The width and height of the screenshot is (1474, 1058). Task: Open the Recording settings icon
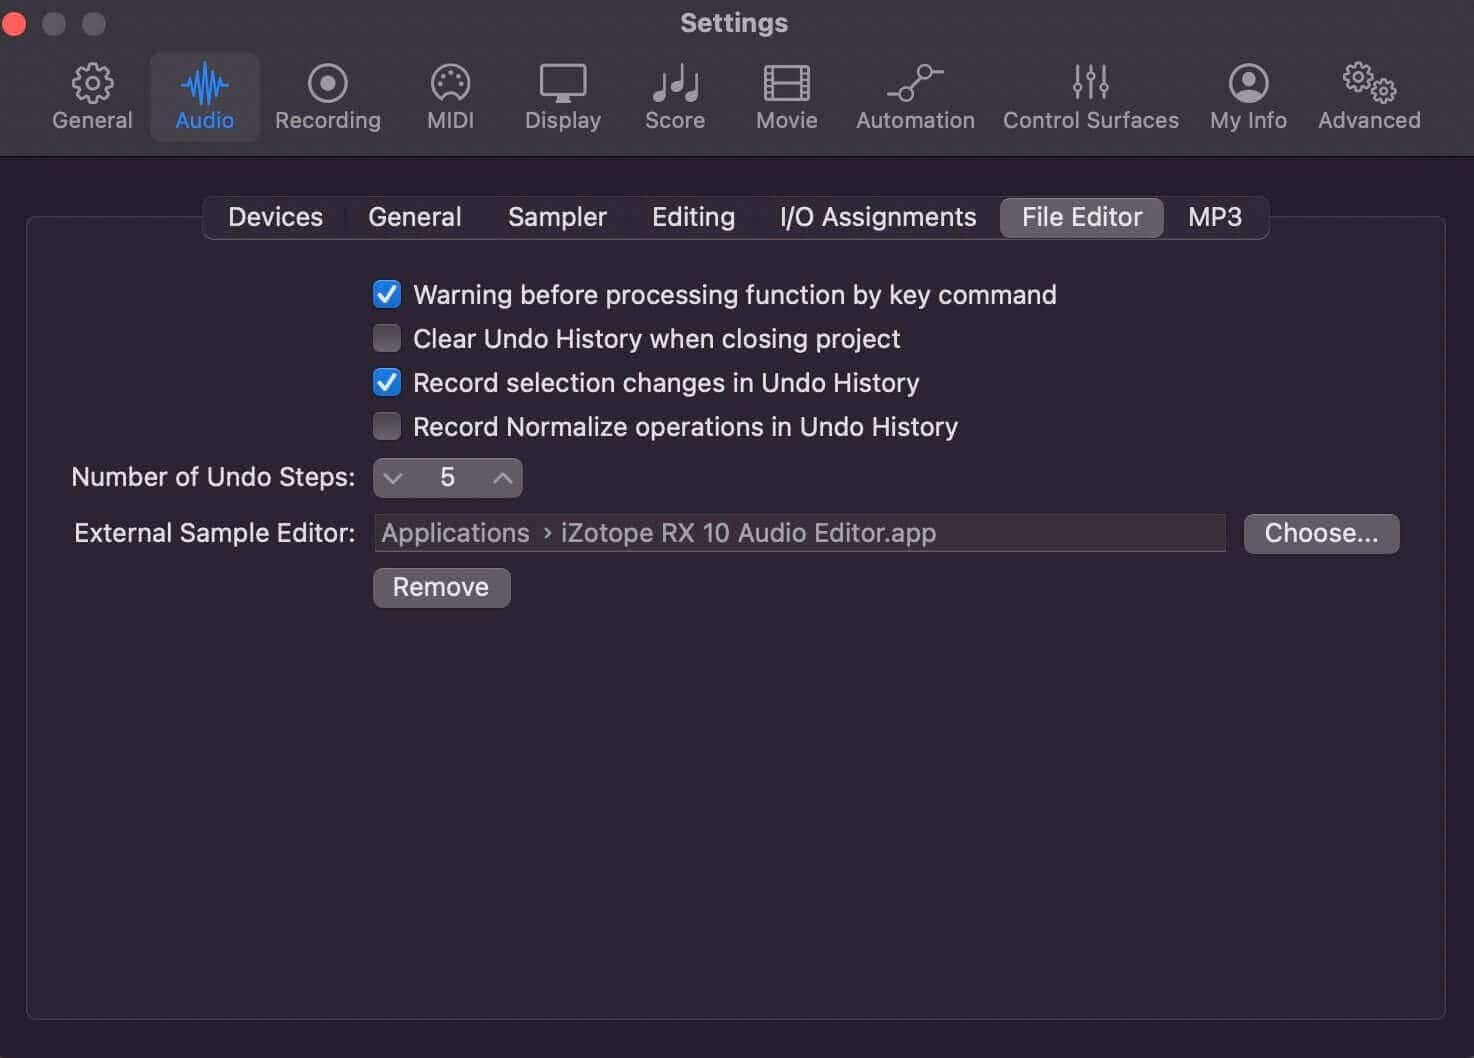[x=327, y=84]
